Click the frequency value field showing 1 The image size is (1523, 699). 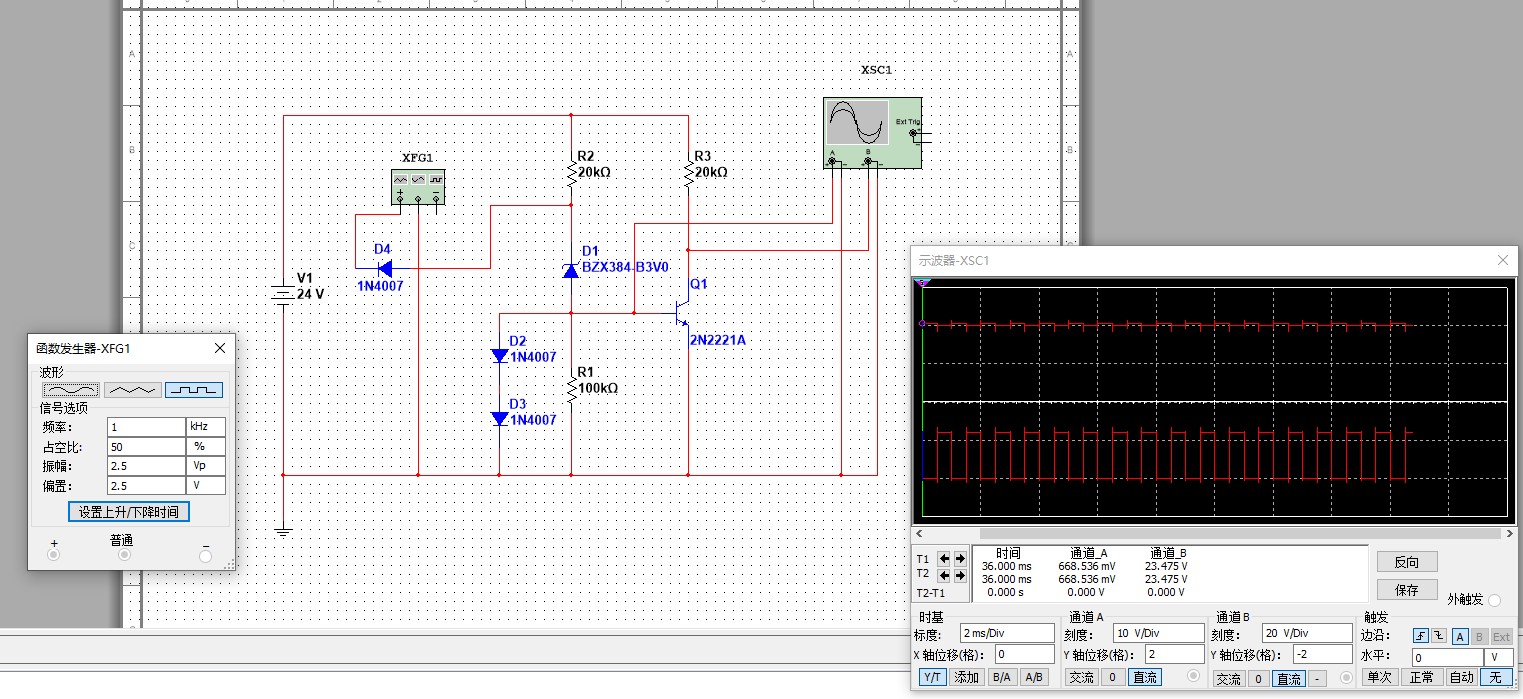(146, 426)
